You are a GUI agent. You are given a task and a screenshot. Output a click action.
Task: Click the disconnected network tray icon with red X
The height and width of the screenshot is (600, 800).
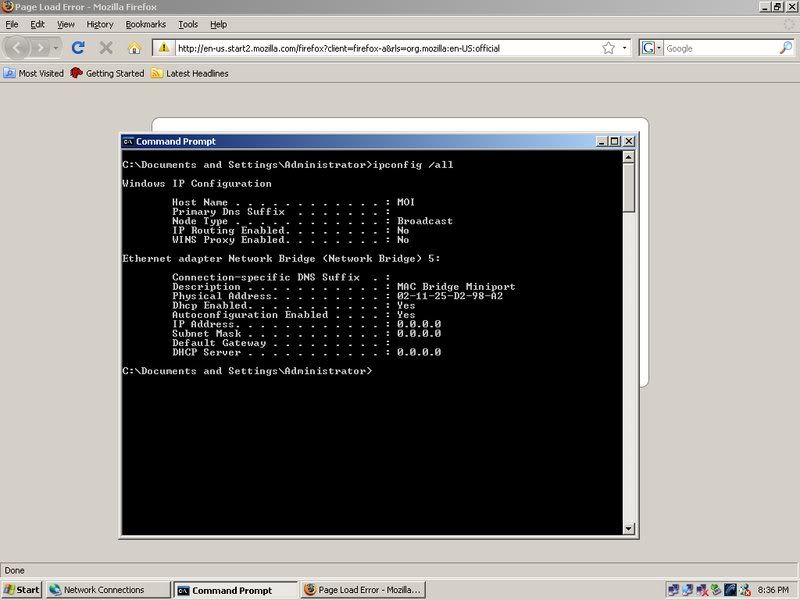point(703,590)
